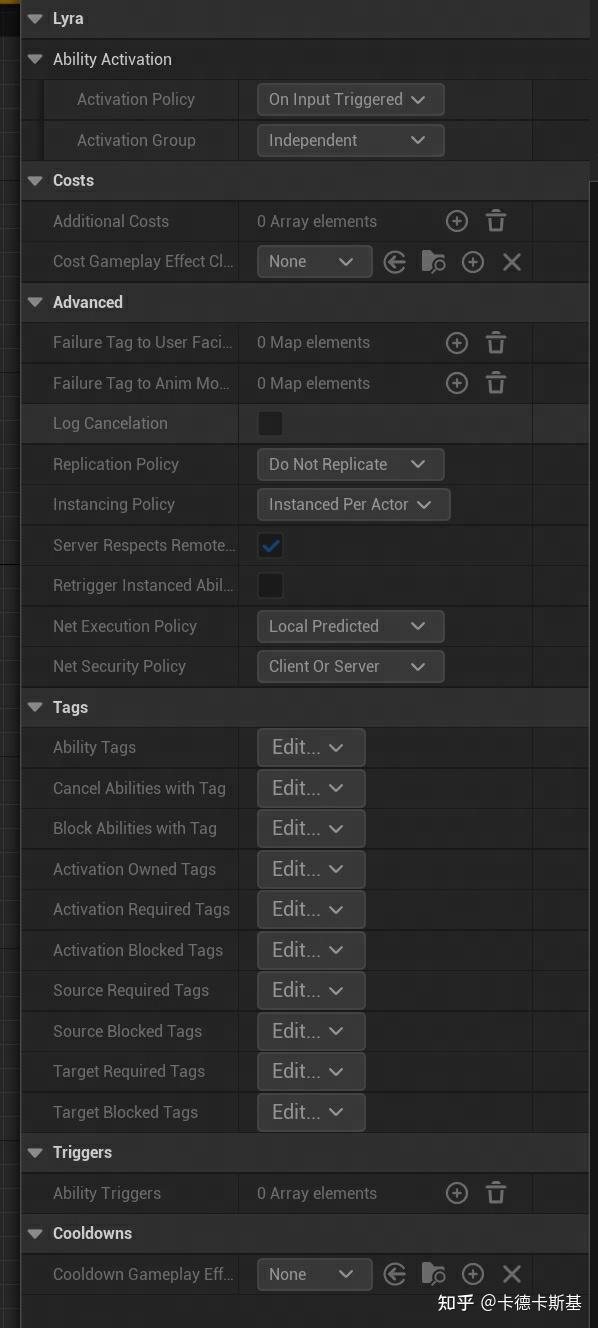This screenshot has height=1328, width=598.
Task: Add element to Additional Costs array
Action: point(456,221)
